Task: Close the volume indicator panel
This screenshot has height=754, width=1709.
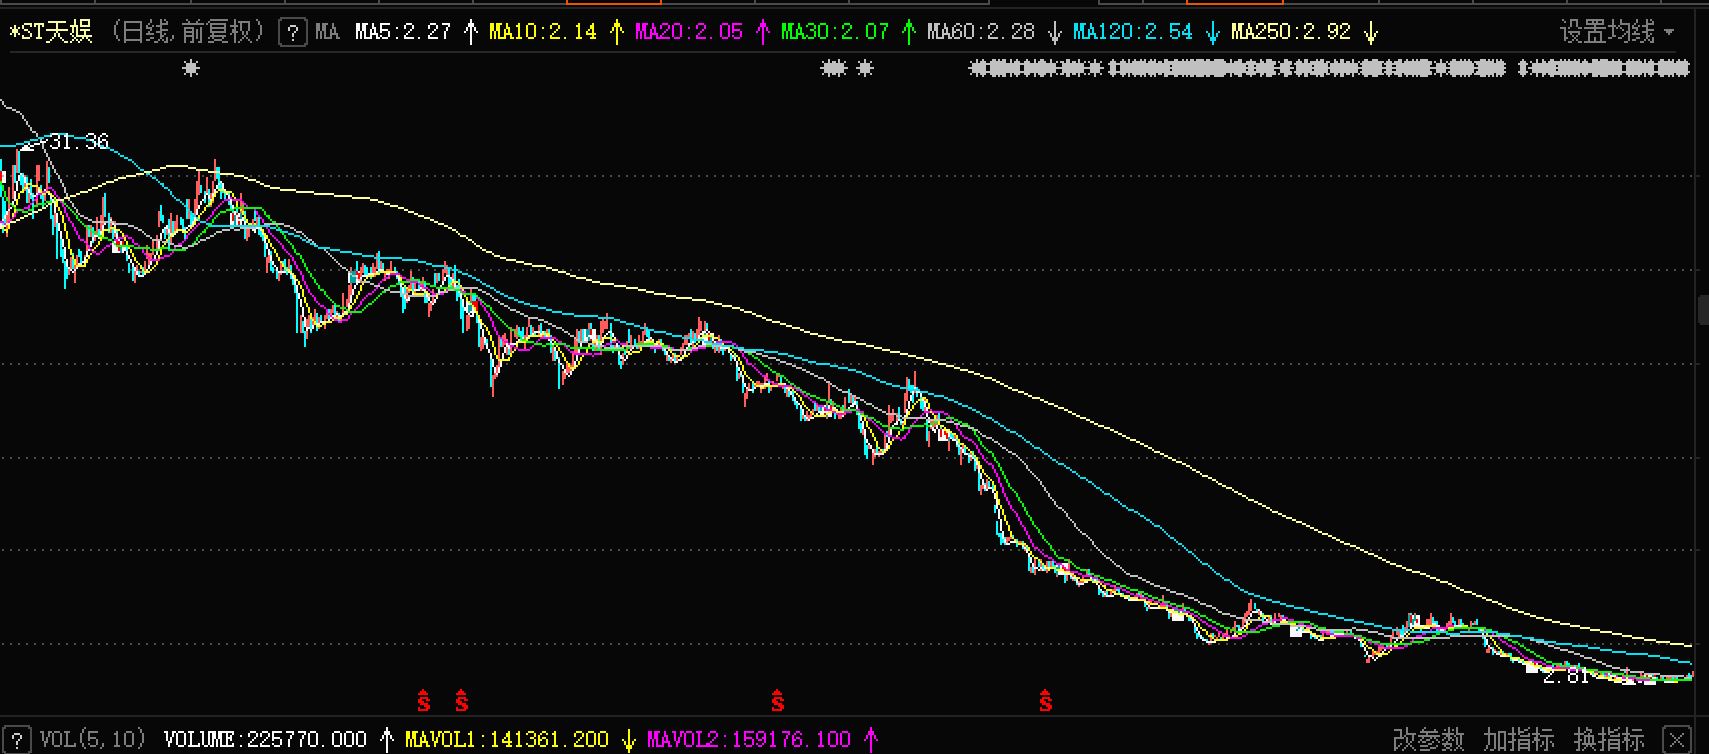Action: coord(1677,739)
